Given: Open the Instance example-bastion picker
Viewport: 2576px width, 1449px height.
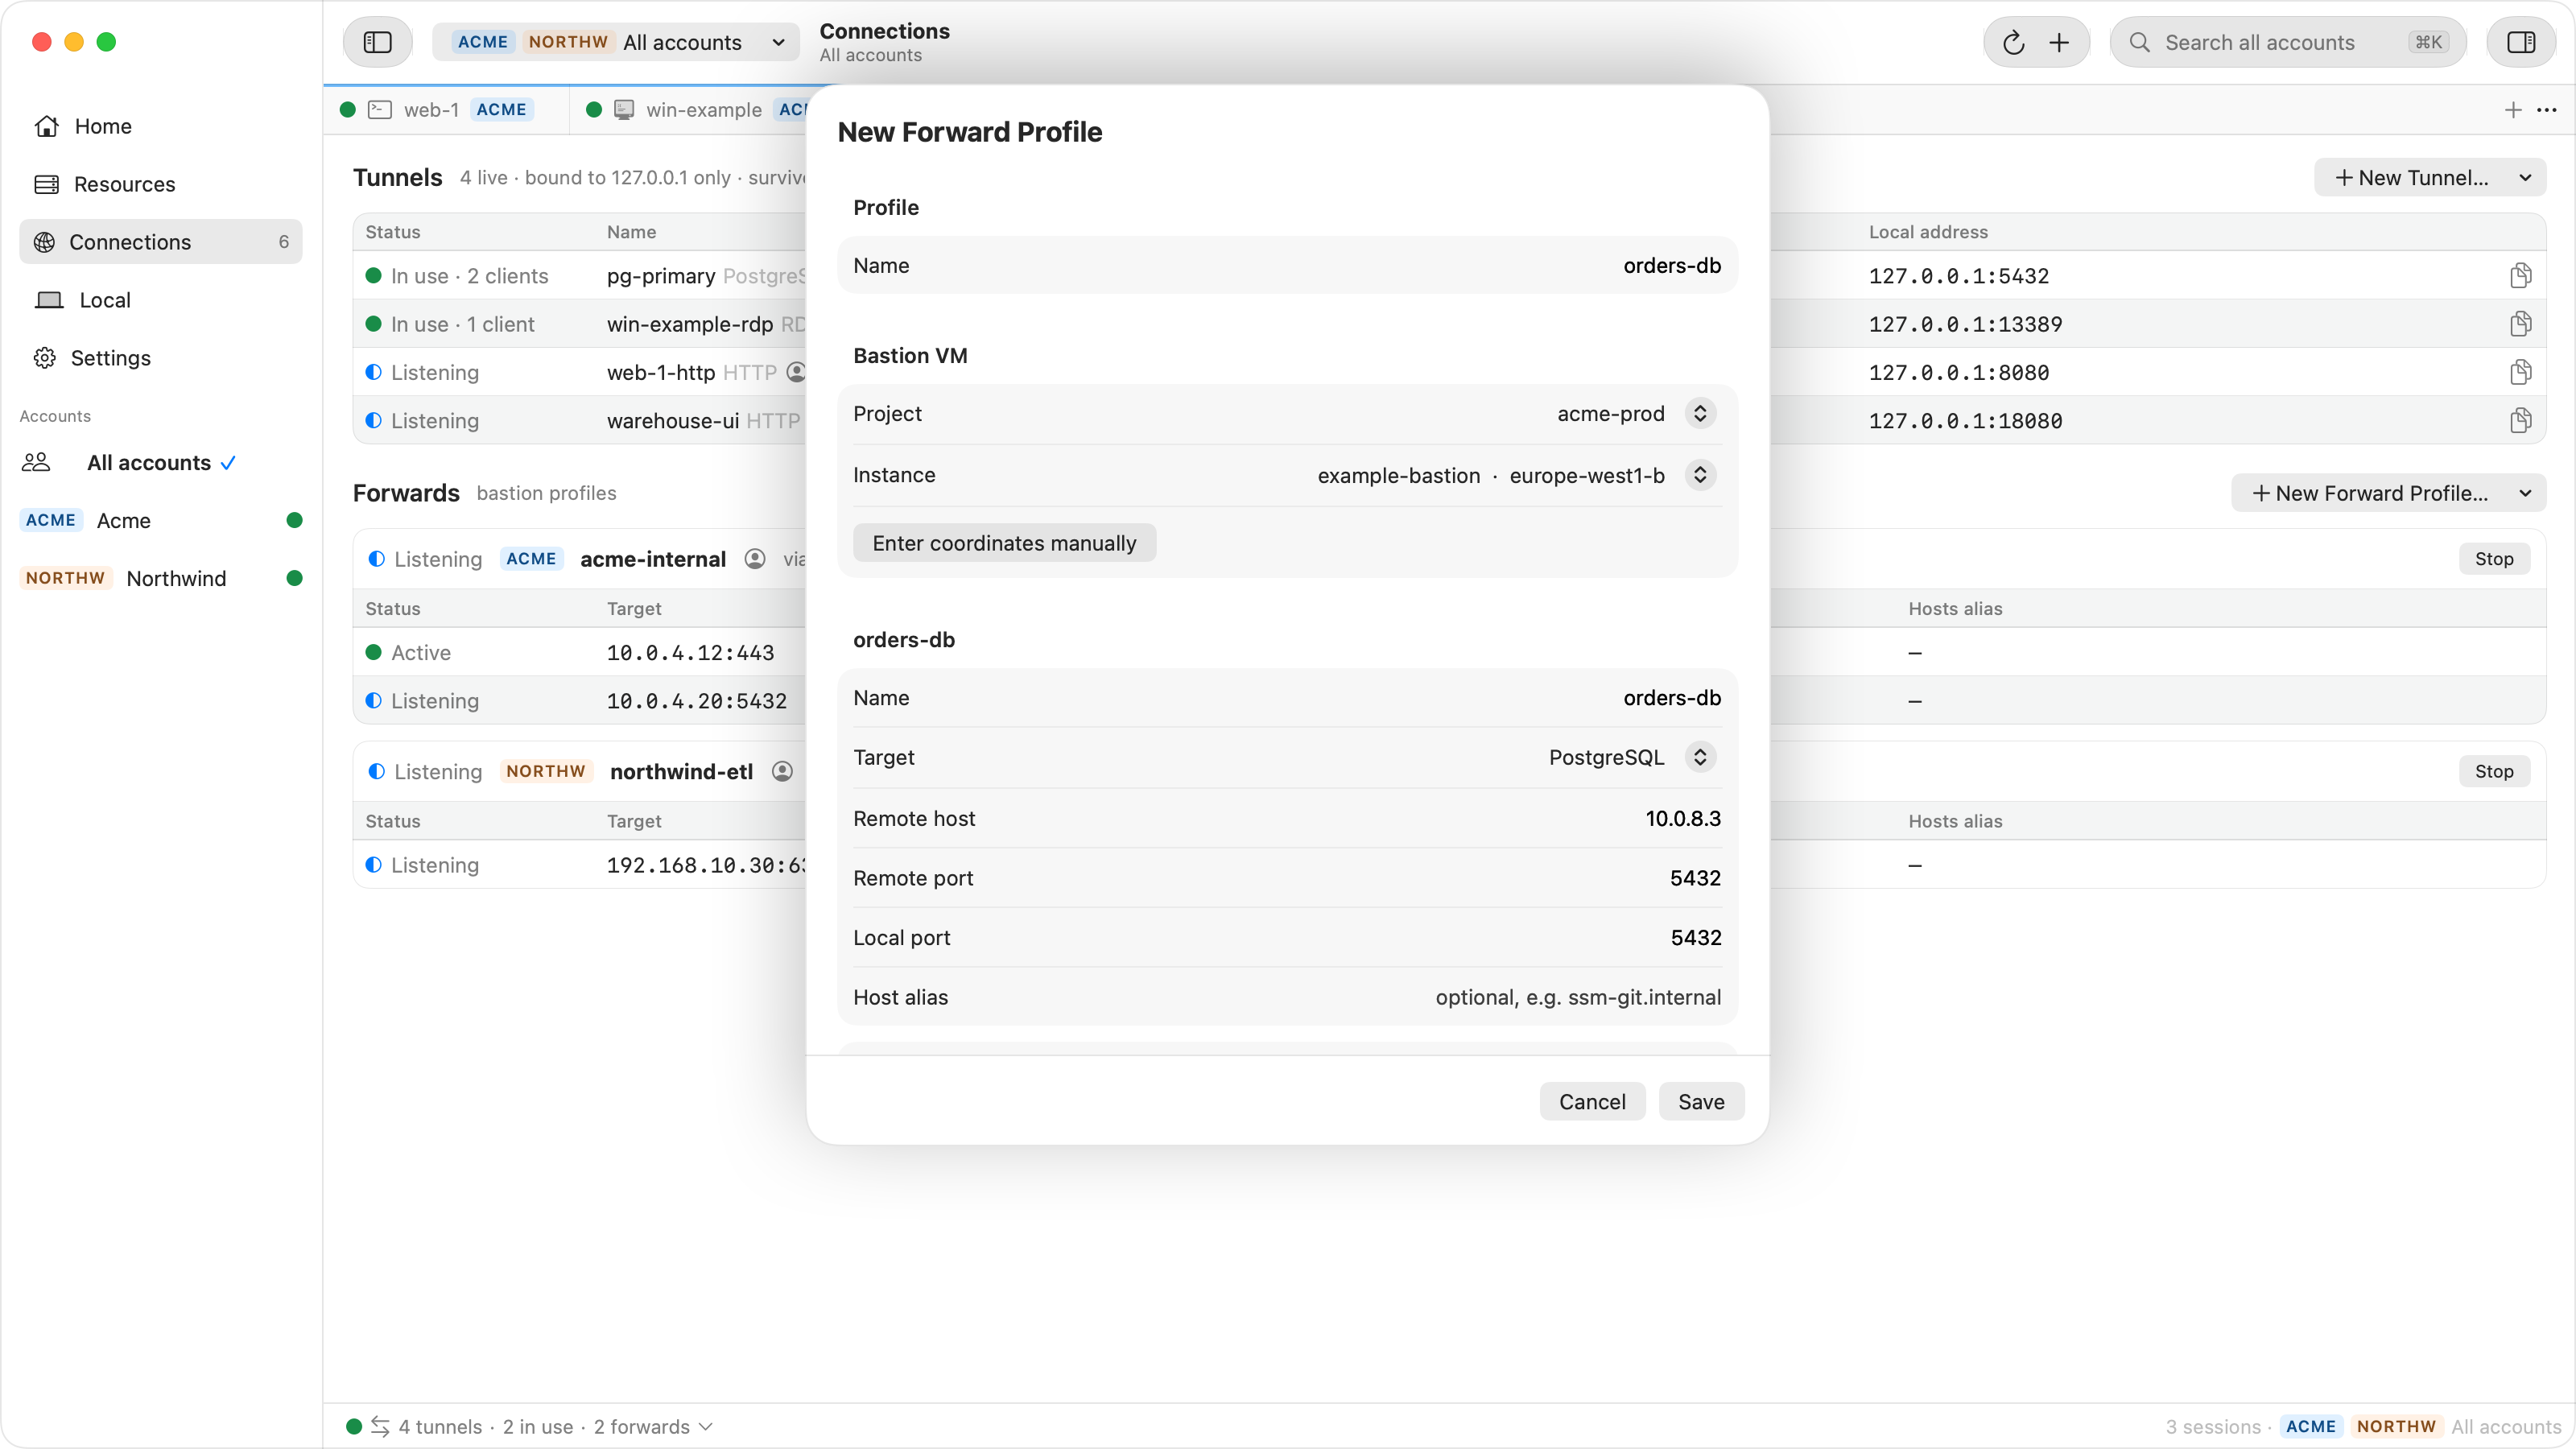Looking at the screenshot, I should 1699,475.
